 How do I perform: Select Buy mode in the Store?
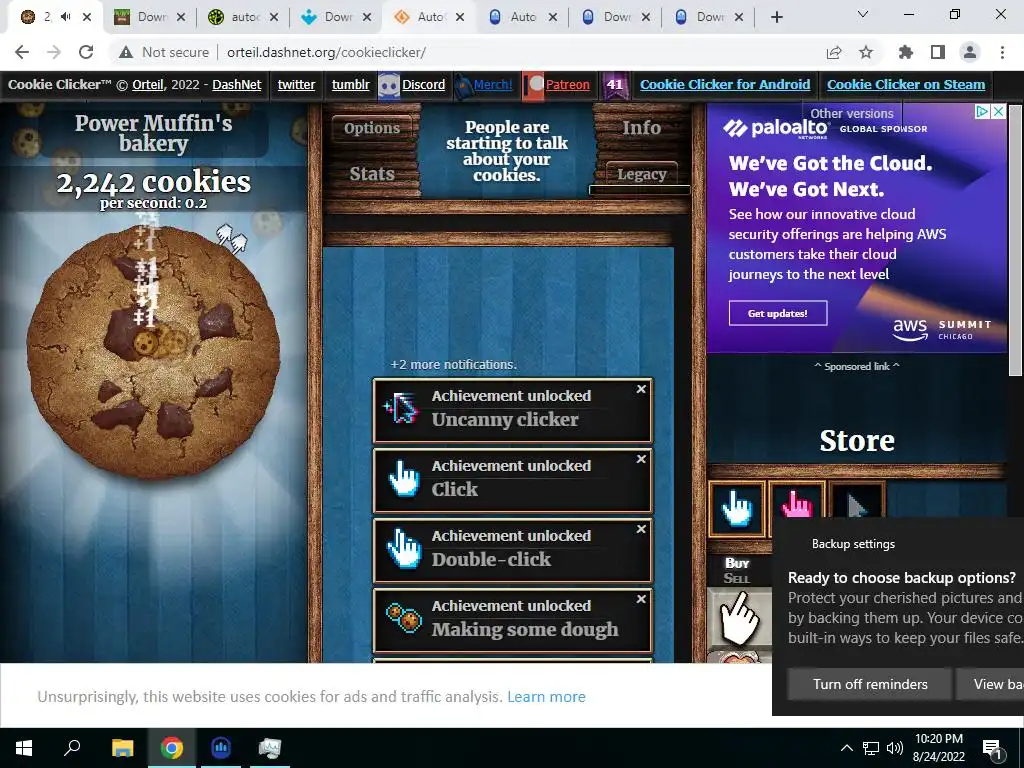[737, 563]
